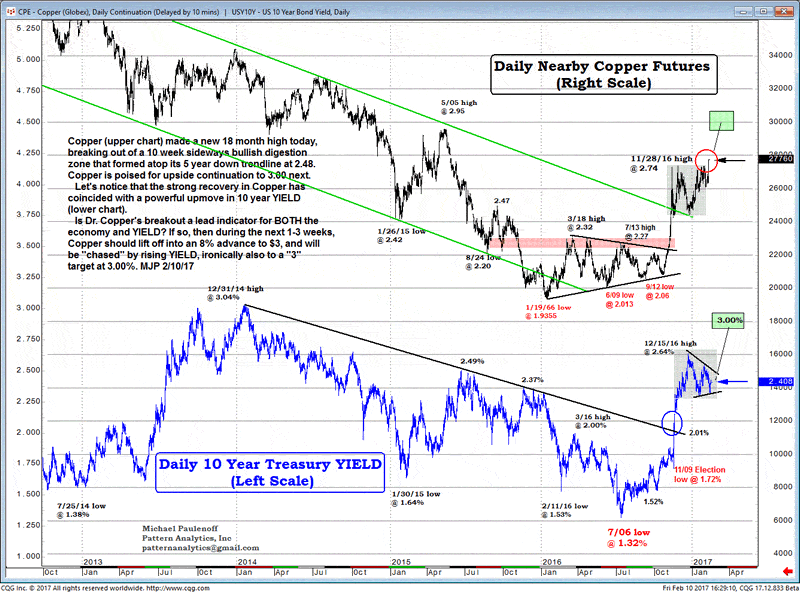
Task: Select the Daily 10 Year Treasury YIELD label box
Action: coord(270,472)
